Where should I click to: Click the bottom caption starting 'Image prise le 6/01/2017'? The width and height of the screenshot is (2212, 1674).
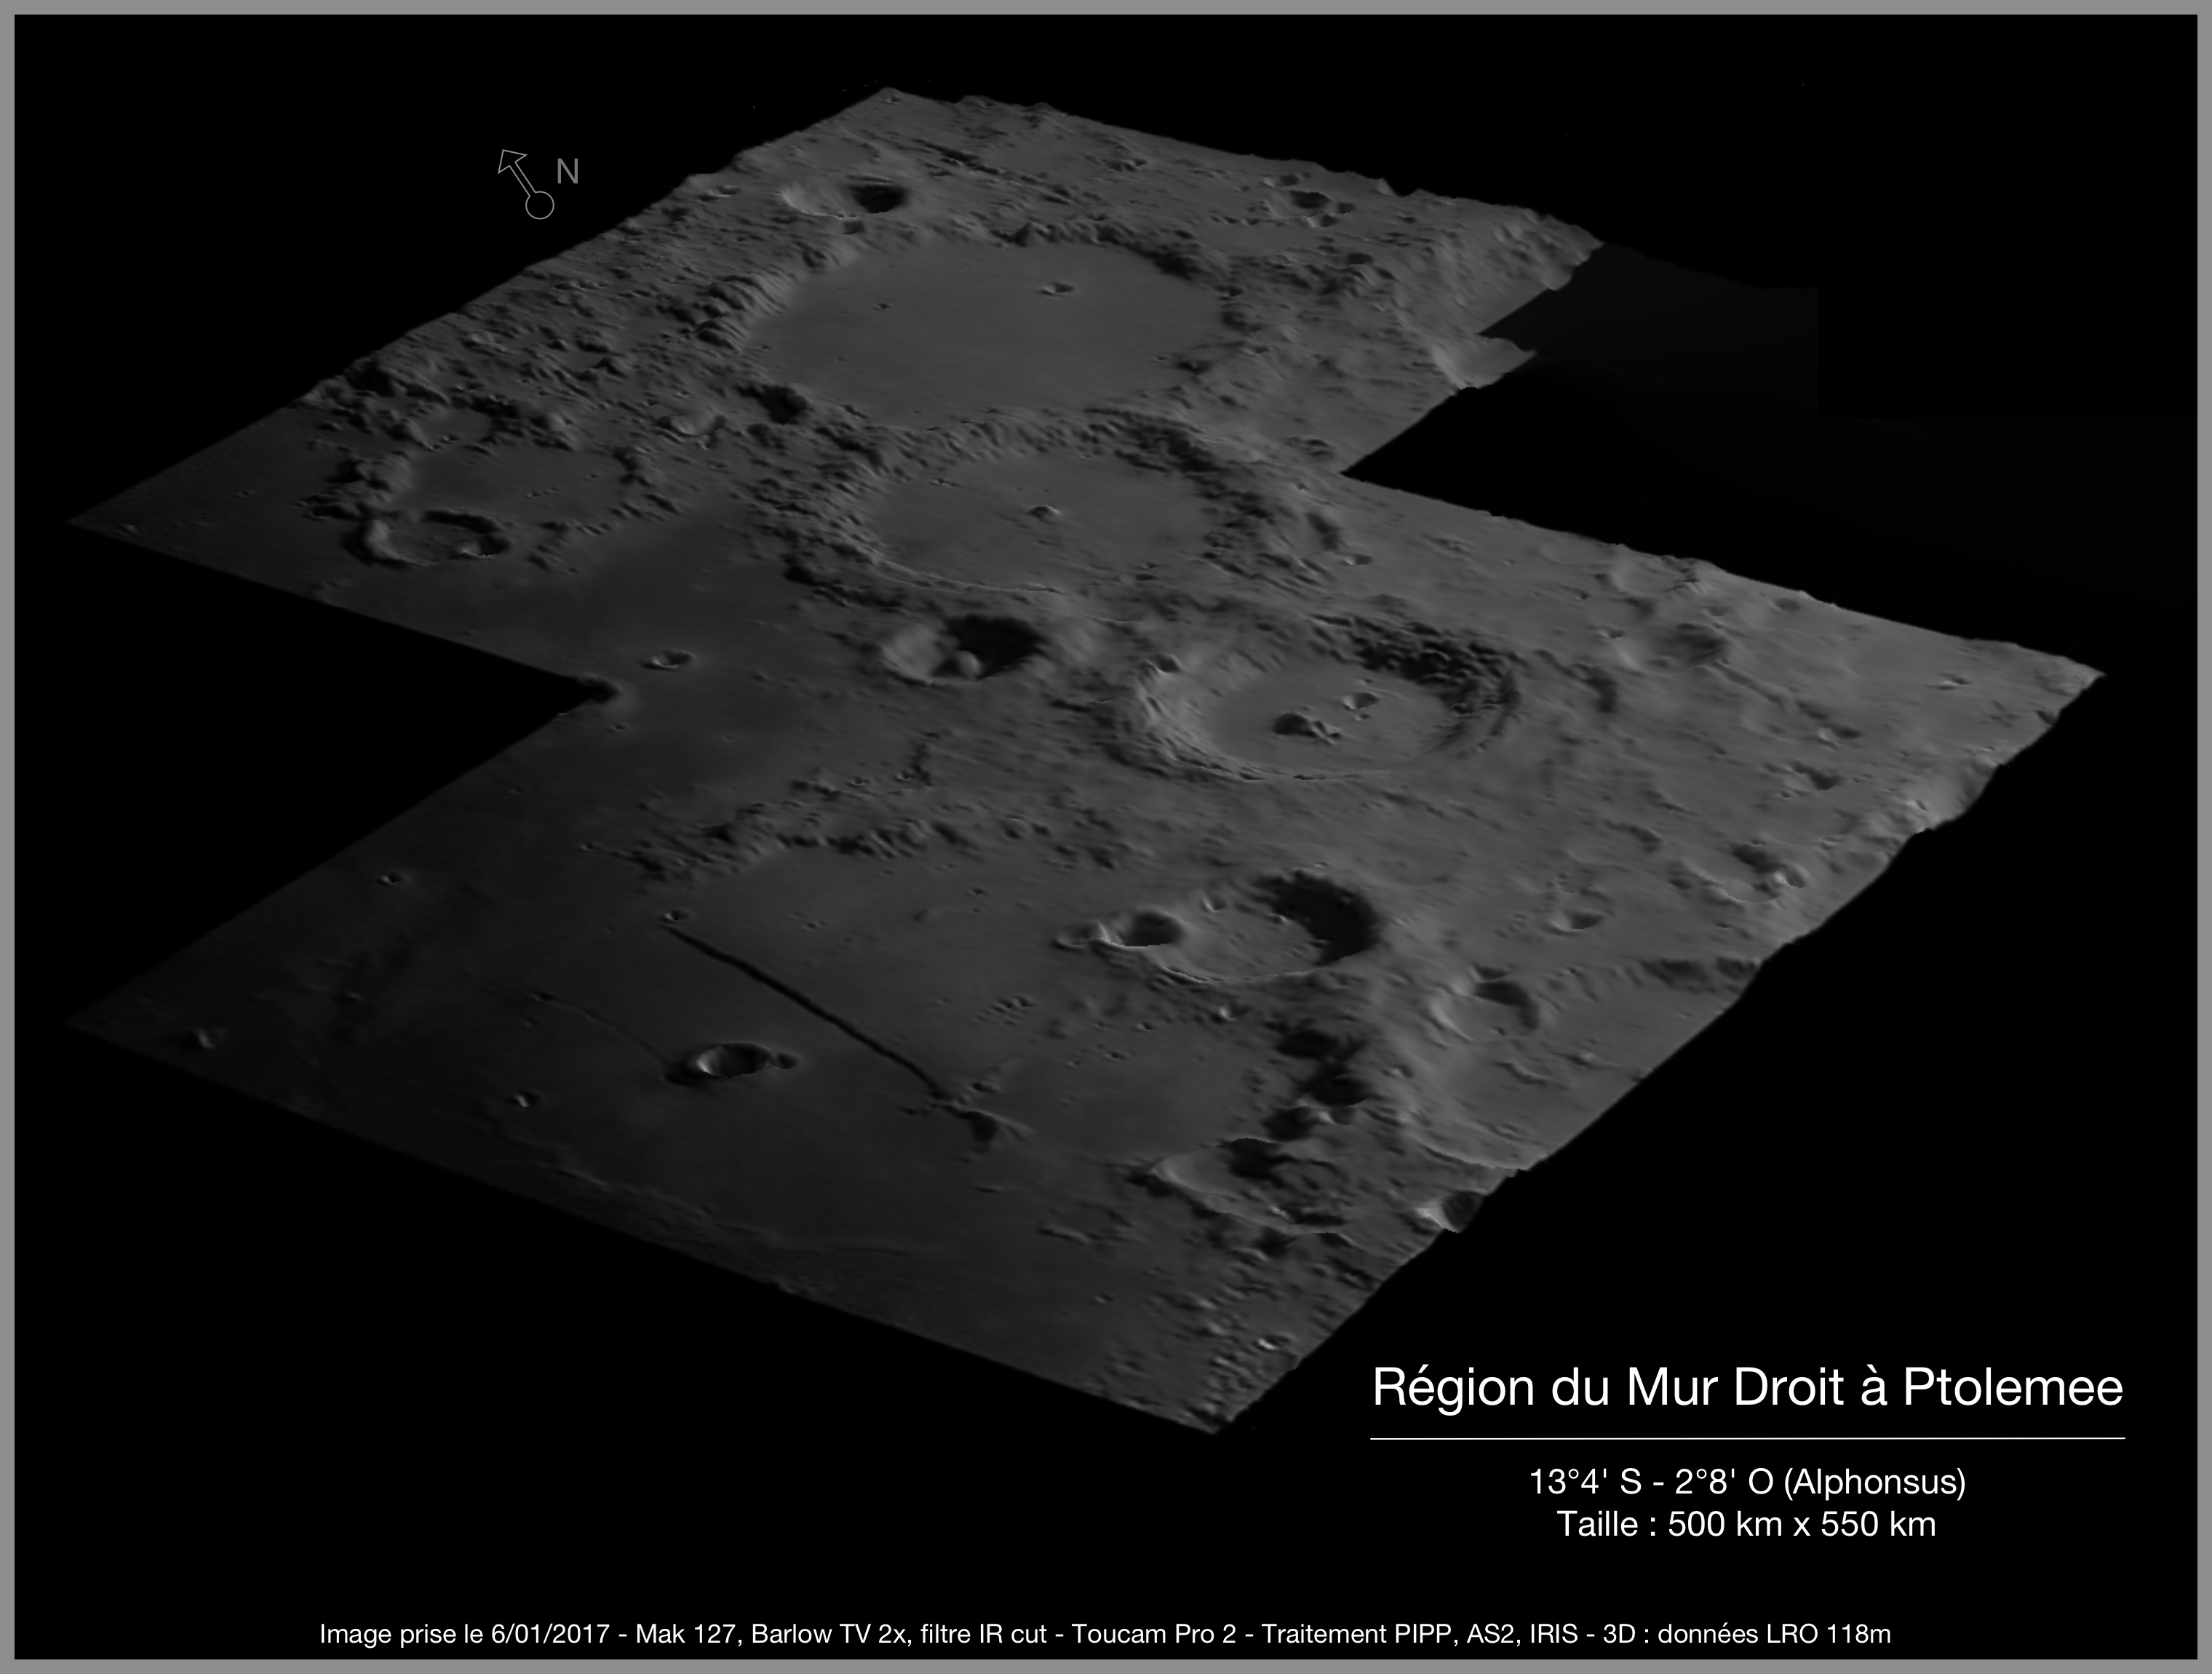(1104, 1634)
